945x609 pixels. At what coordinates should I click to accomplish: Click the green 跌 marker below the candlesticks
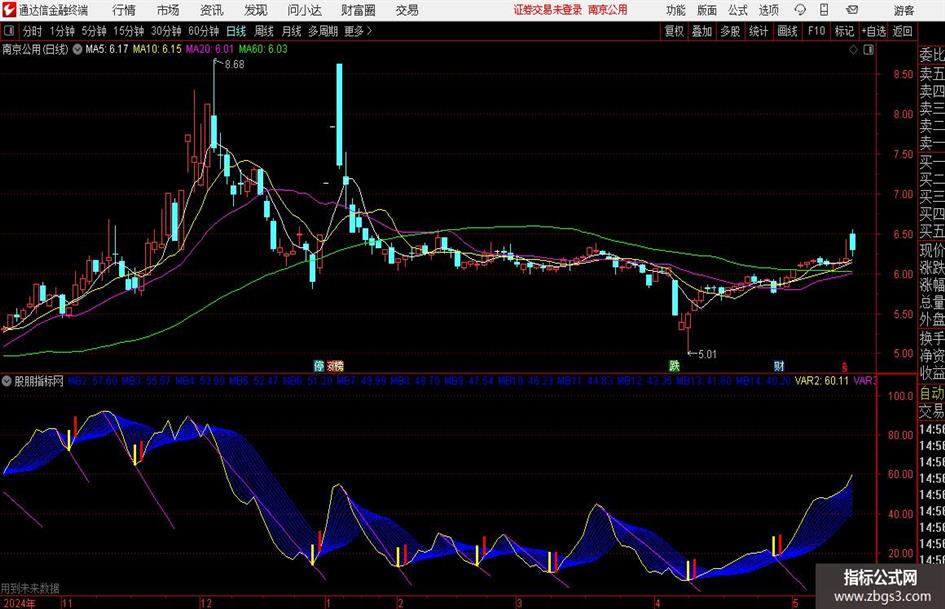pos(674,365)
